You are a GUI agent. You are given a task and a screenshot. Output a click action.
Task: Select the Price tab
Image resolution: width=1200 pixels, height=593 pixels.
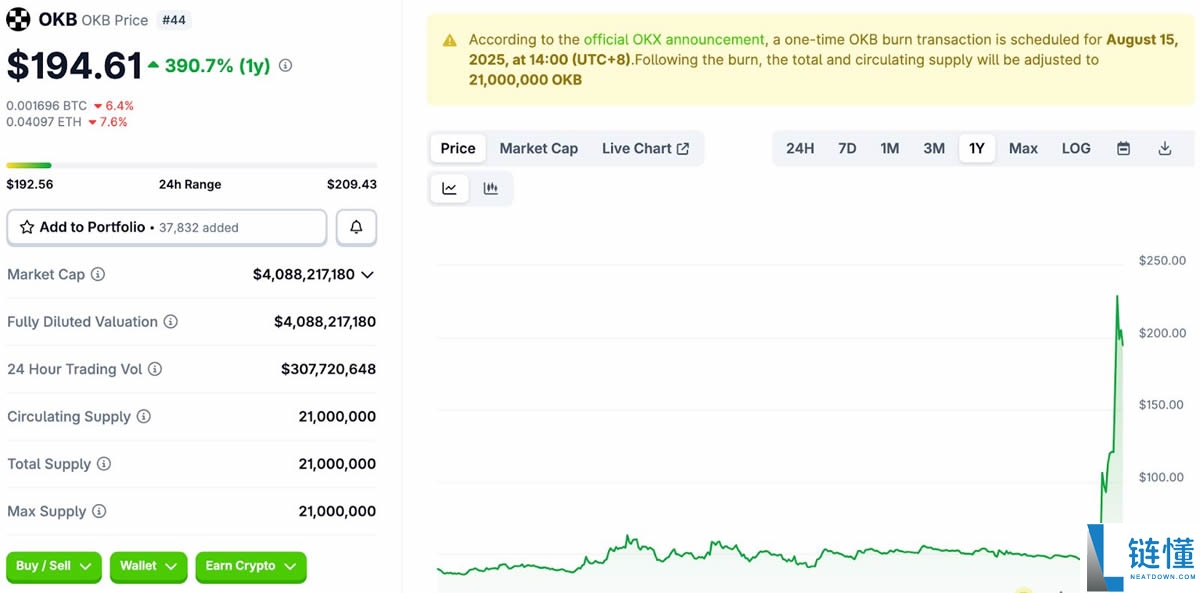point(458,148)
